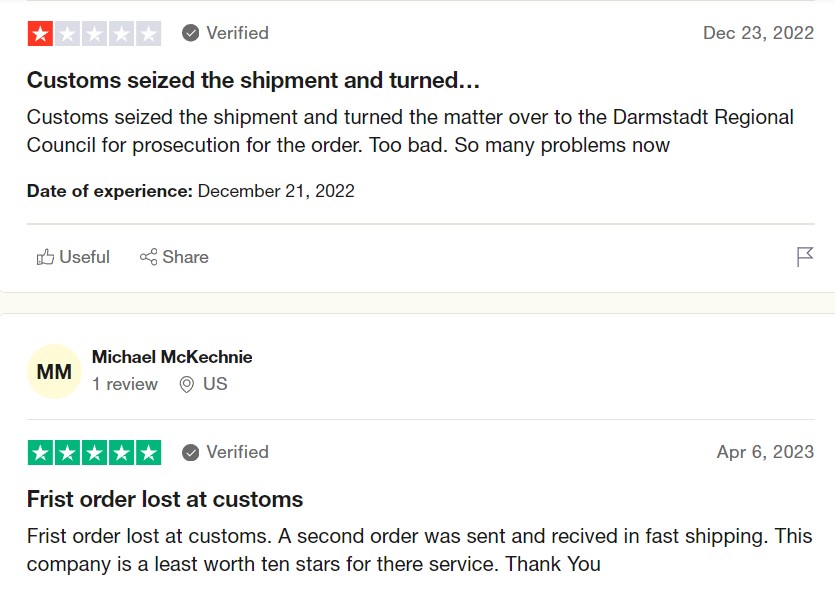The width and height of the screenshot is (835, 591).
Task: Click the Apr 6, 2023 review date
Action: pos(765,452)
